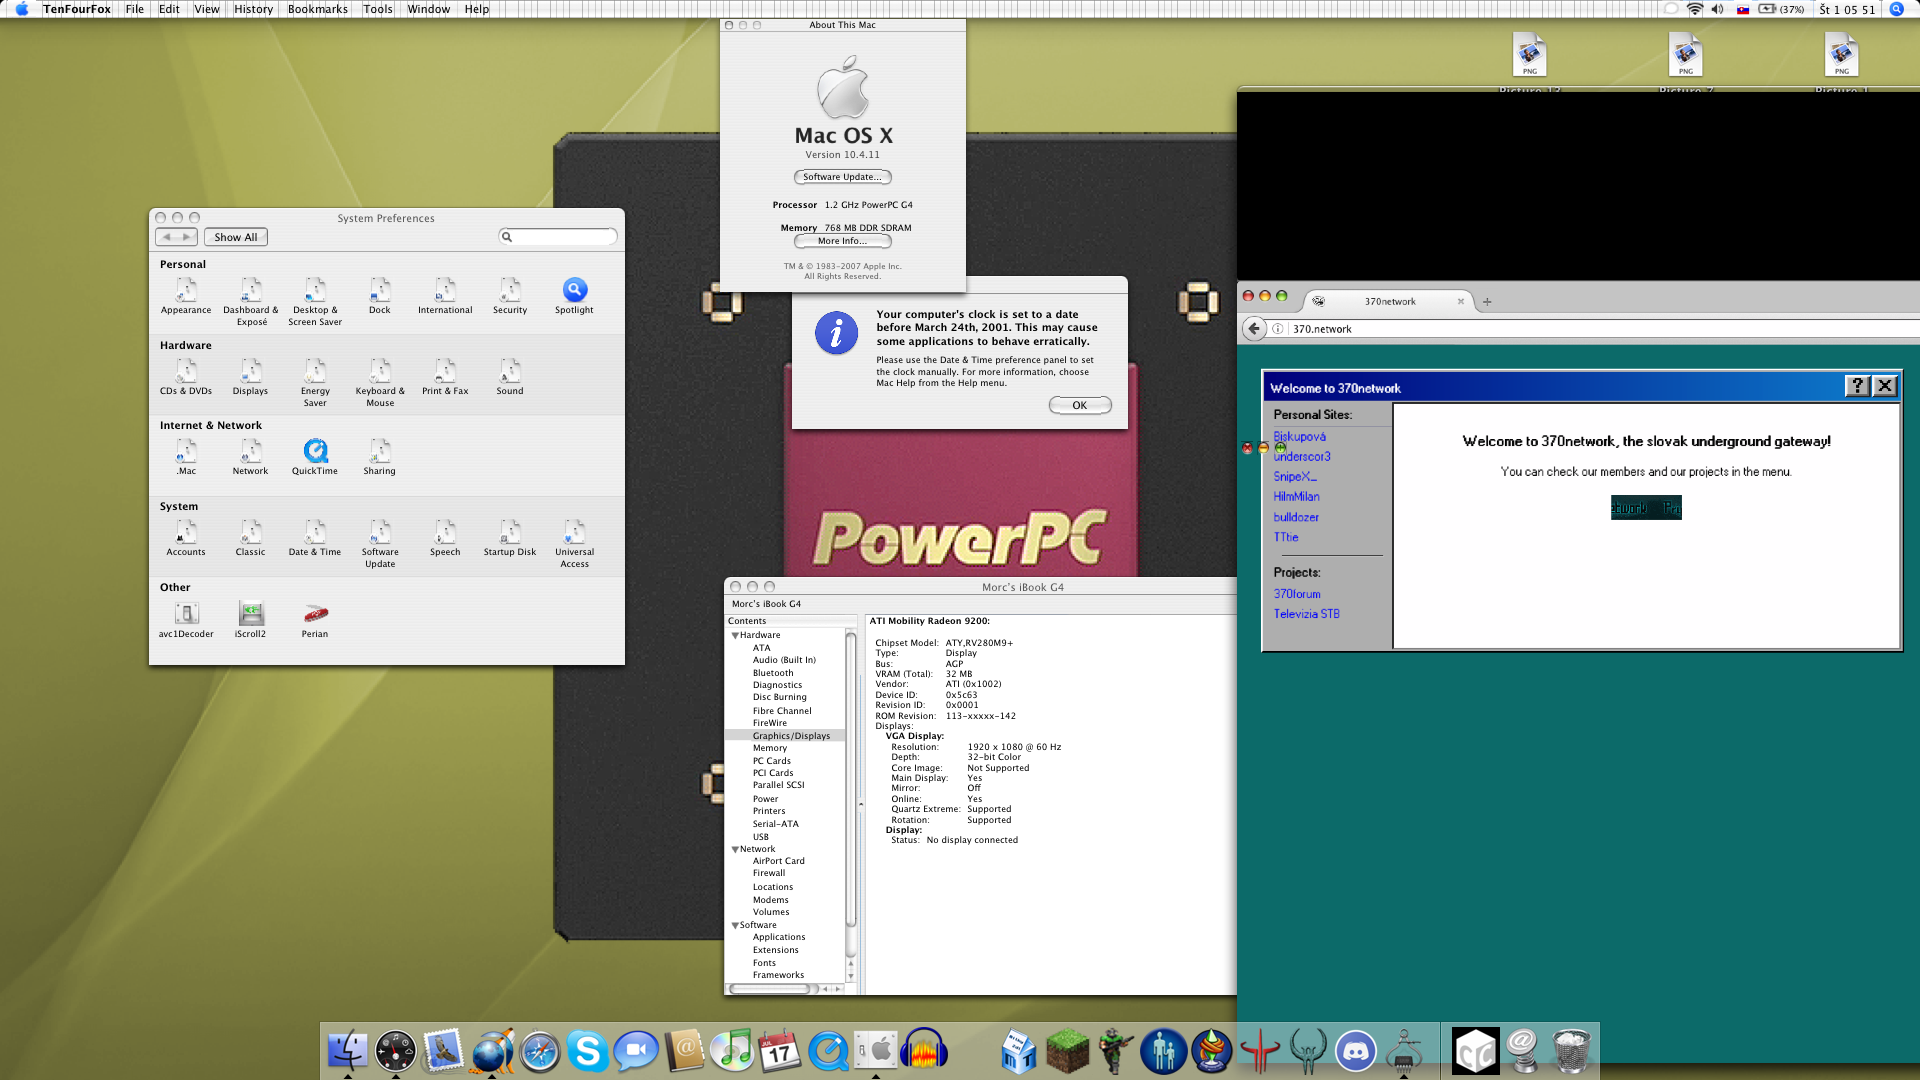Open Appearance in System Preferences
This screenshot has width=1920, height=1080.
[x=186, y=296]
